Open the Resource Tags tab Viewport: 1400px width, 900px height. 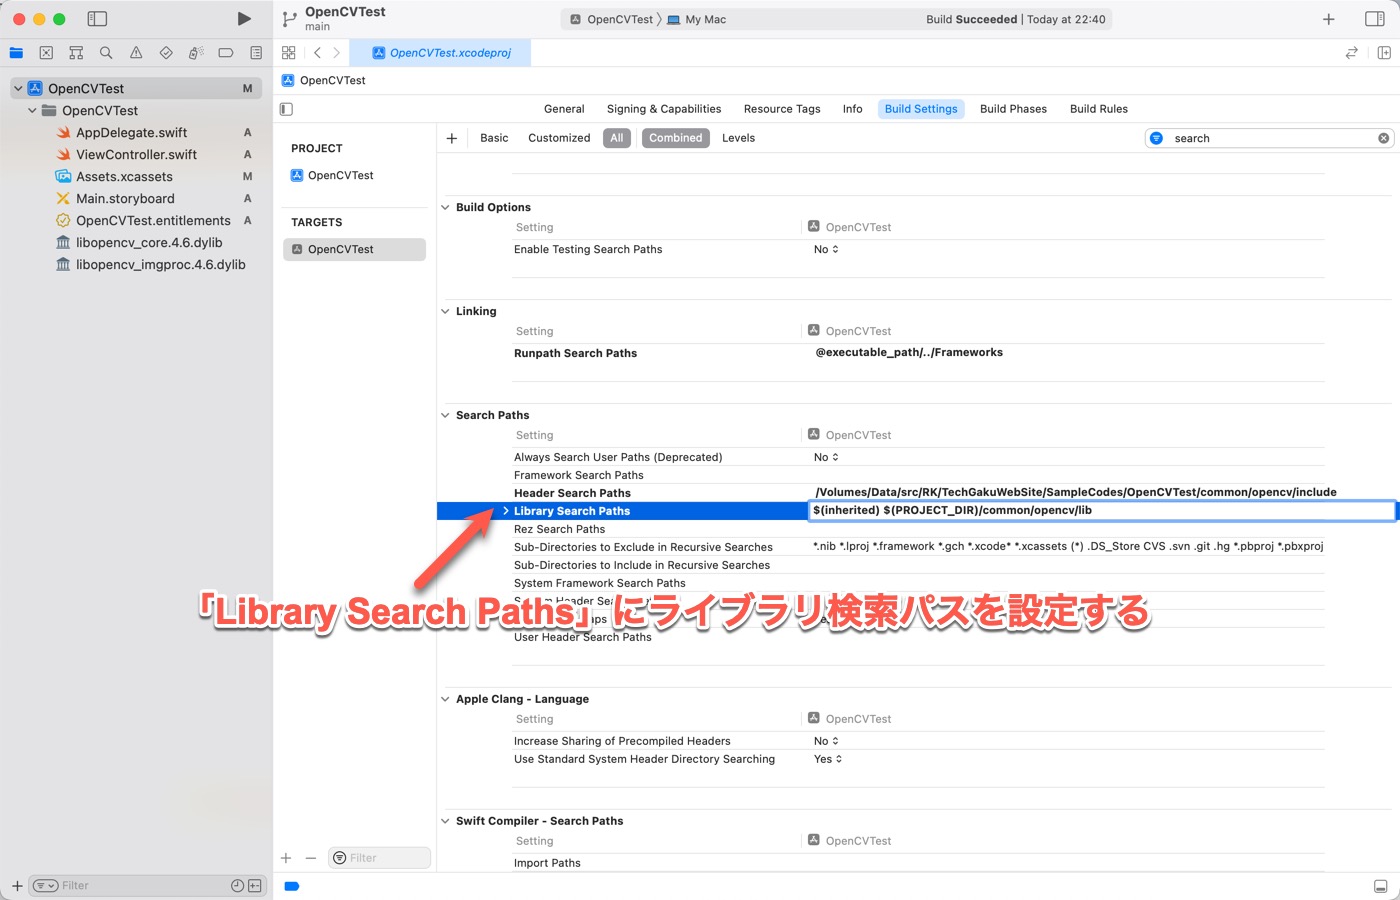pos(782,109)
